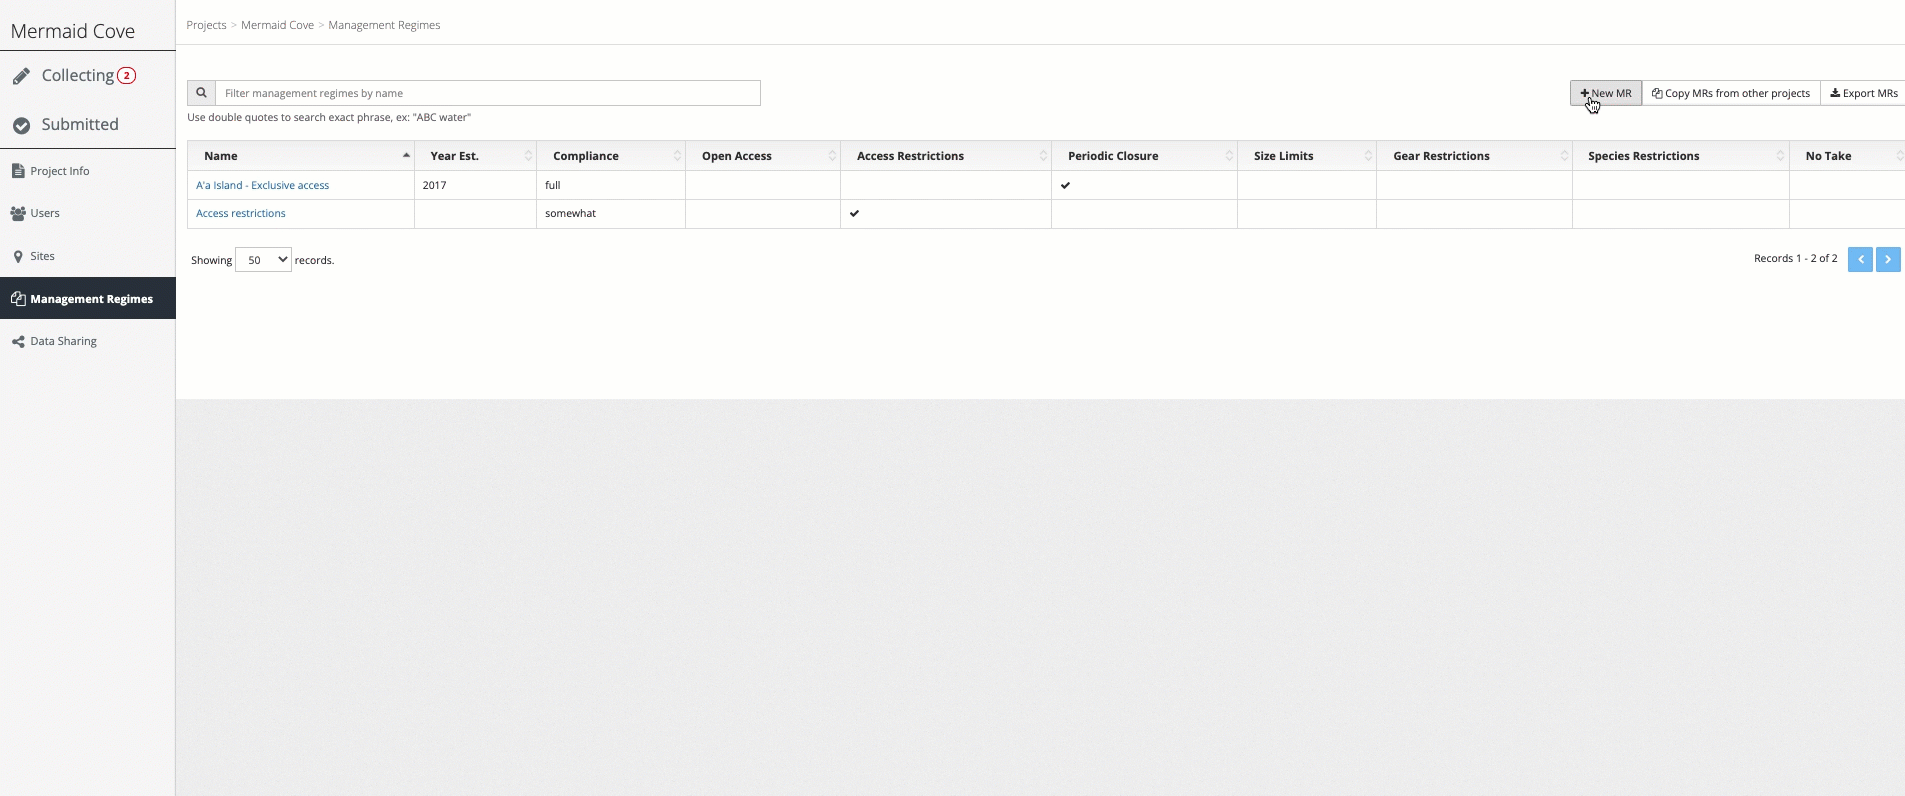Click the New MR button
1905x796 pixels.
tap(1606, 93)
